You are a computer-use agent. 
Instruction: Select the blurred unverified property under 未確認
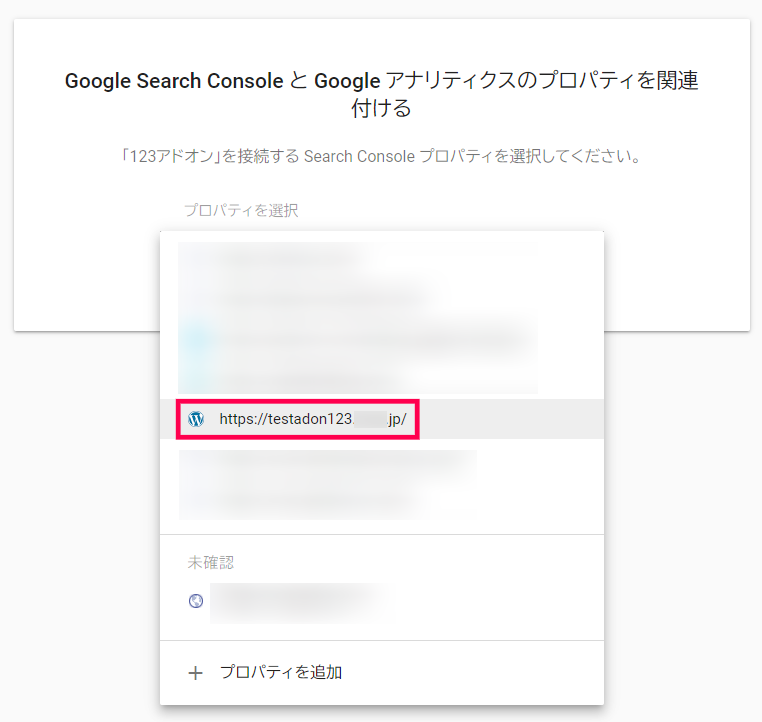tap(381, 602)
